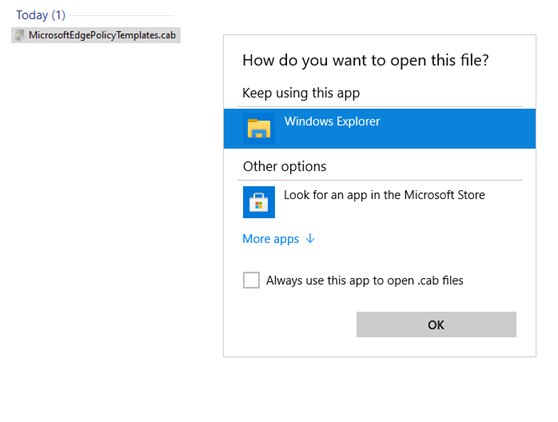Open the More apps link
The height and width of the screenshot is (422, 558).
(x=271, y=239)
